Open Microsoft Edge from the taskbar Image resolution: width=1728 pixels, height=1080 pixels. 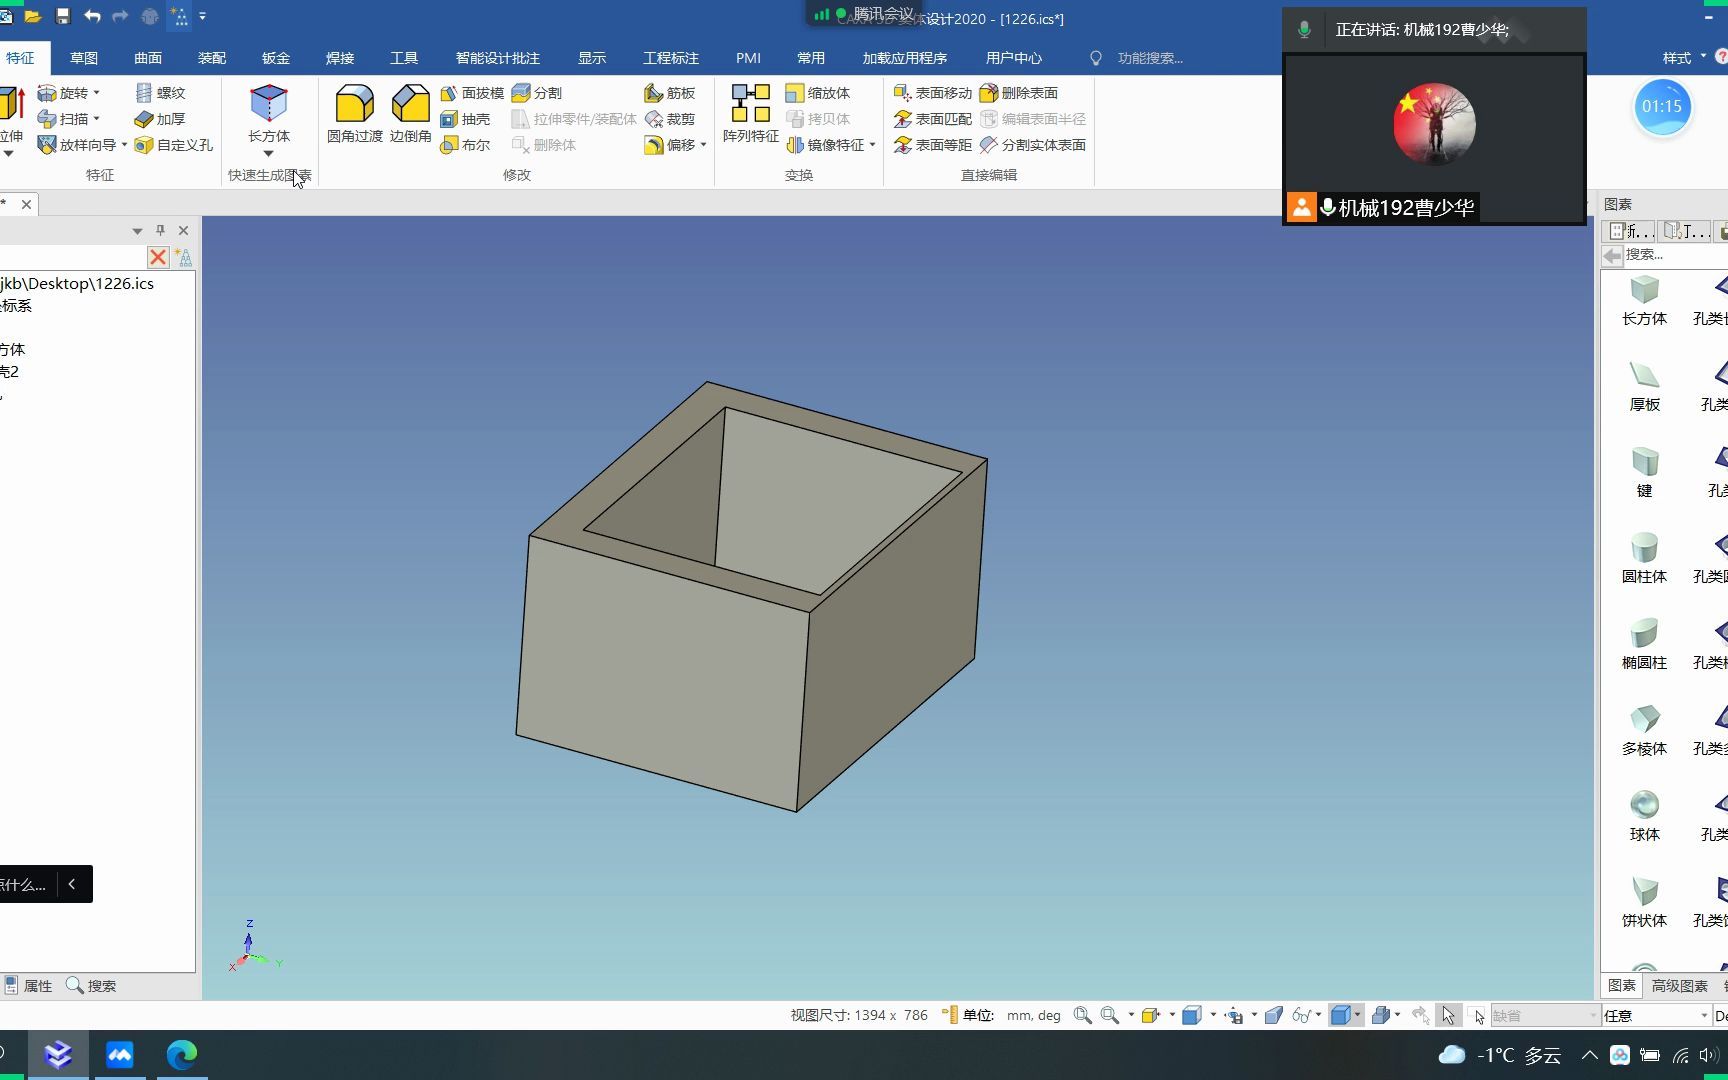[x=182, y=1055]
